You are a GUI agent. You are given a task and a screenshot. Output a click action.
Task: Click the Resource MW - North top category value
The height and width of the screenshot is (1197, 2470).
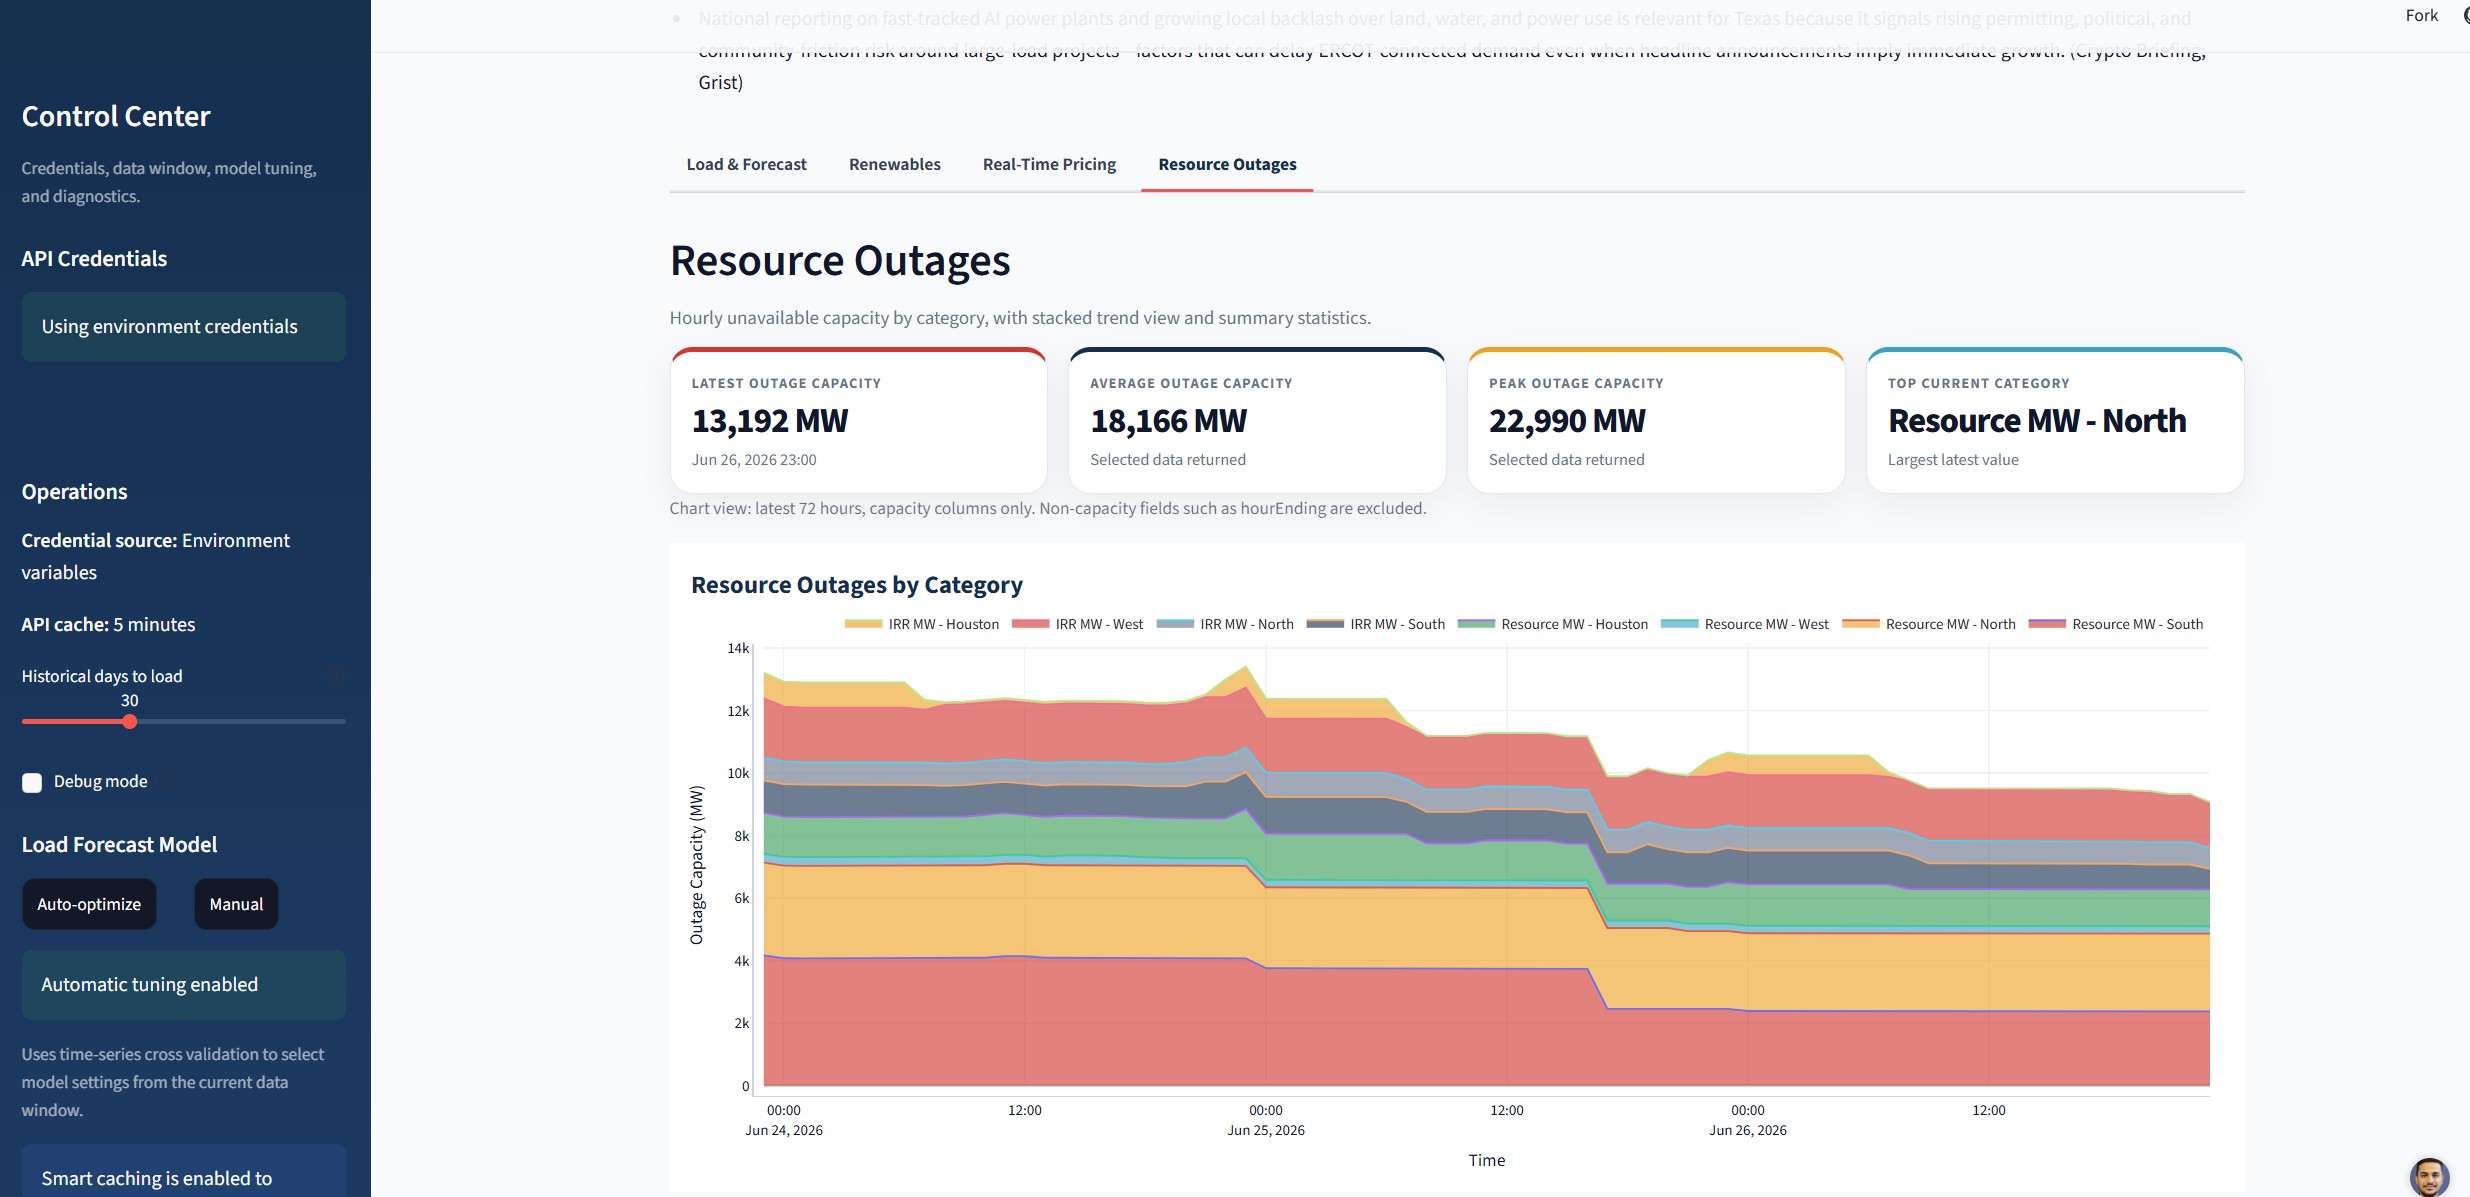tap(2037, 421)
